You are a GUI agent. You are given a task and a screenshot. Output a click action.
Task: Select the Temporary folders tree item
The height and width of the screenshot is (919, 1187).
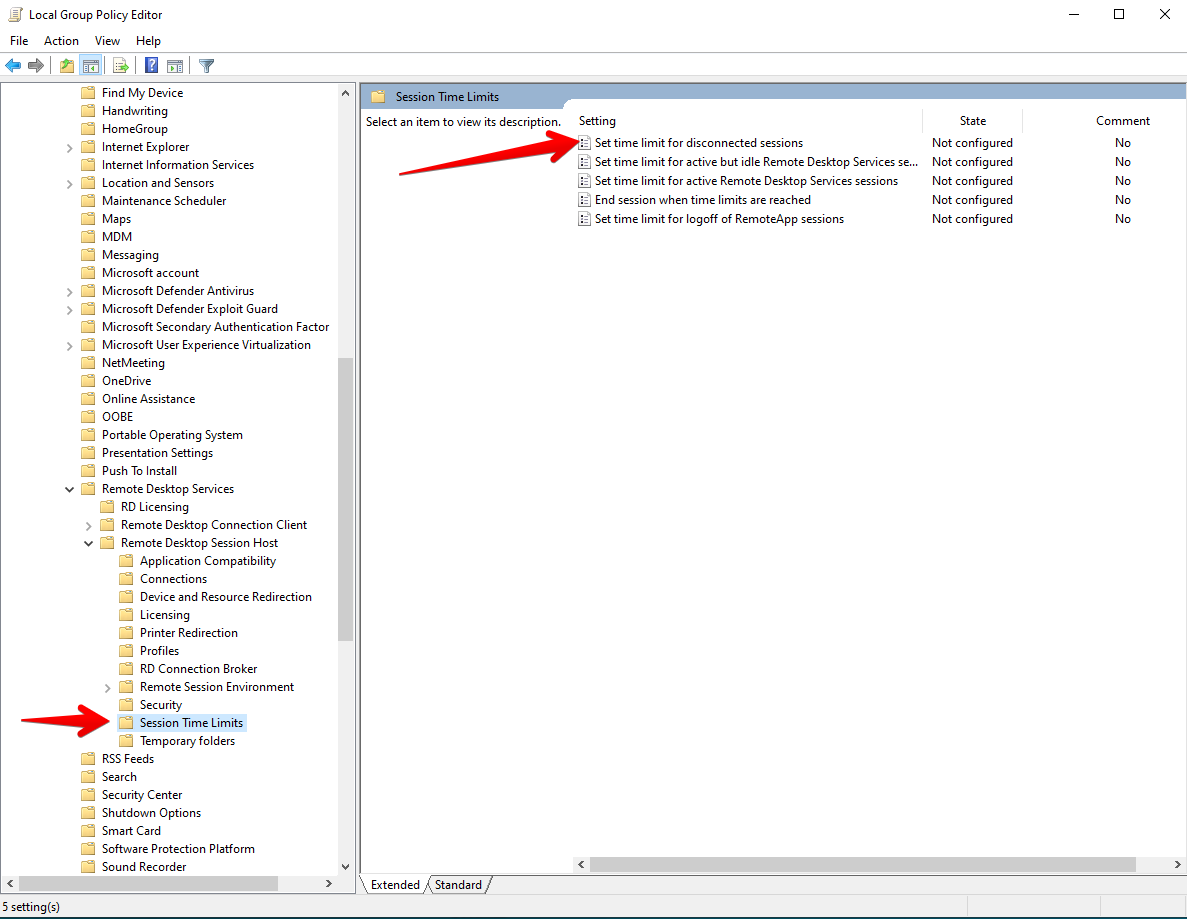click(187, 741)
